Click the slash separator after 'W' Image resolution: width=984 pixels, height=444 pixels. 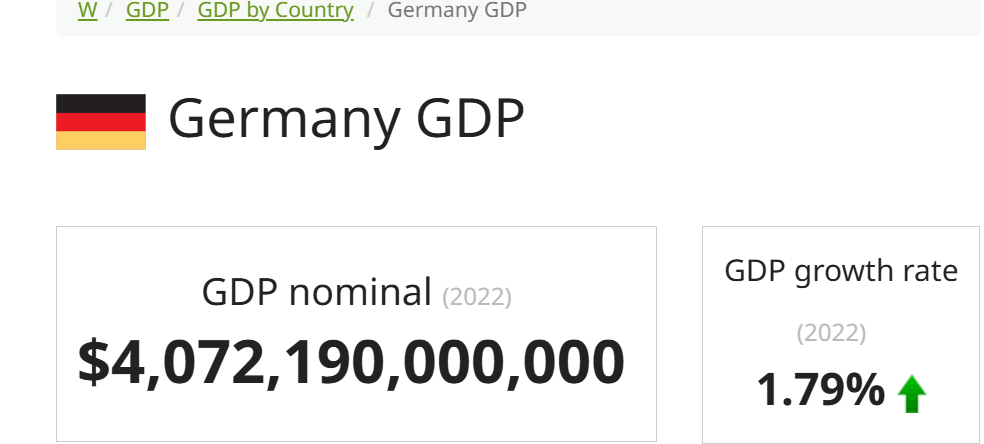pyautogui.click(x=109, y=10)
